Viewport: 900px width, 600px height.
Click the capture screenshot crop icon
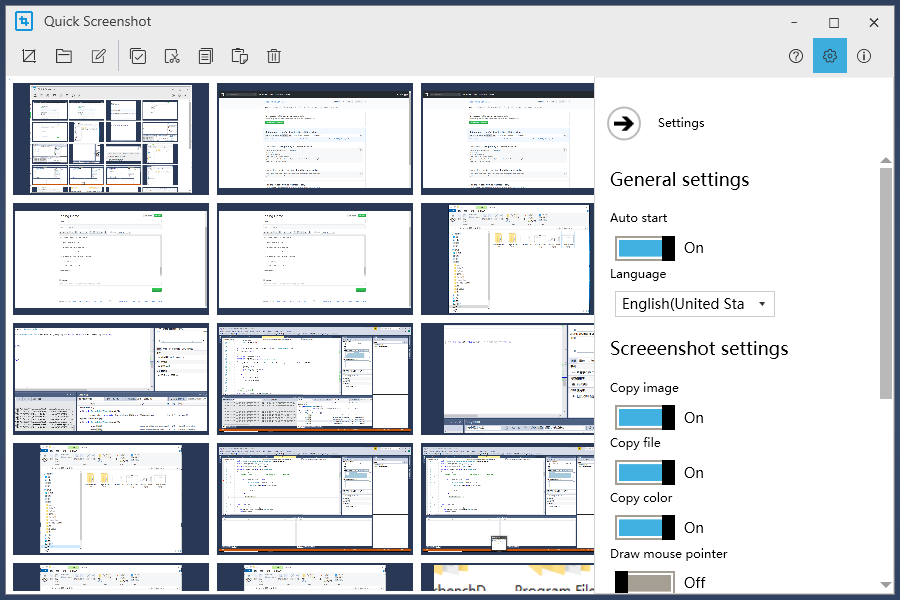29,56
